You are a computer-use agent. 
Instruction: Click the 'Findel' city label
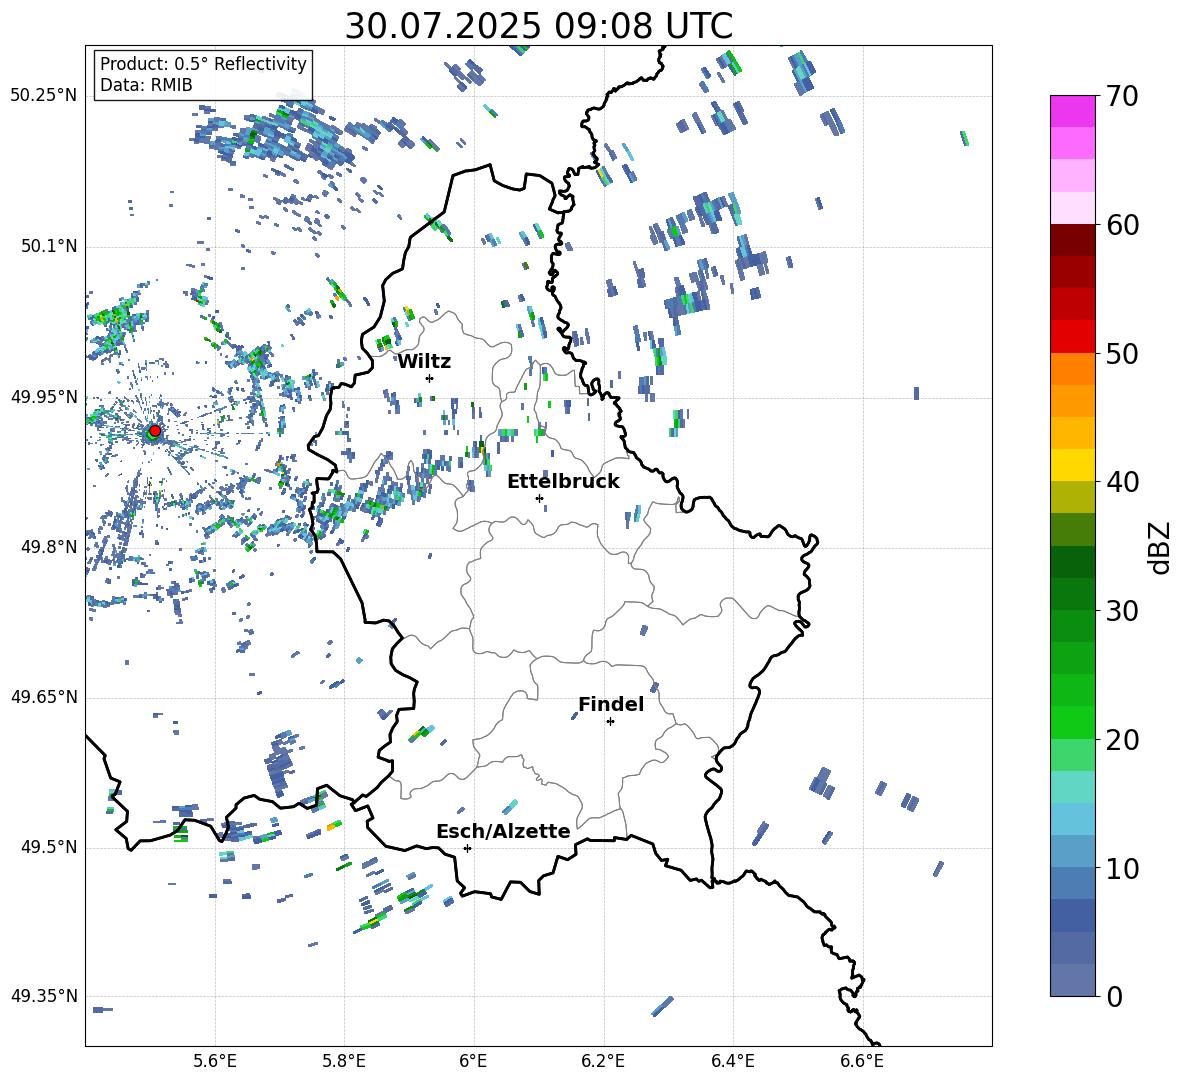tap(611, 704)
